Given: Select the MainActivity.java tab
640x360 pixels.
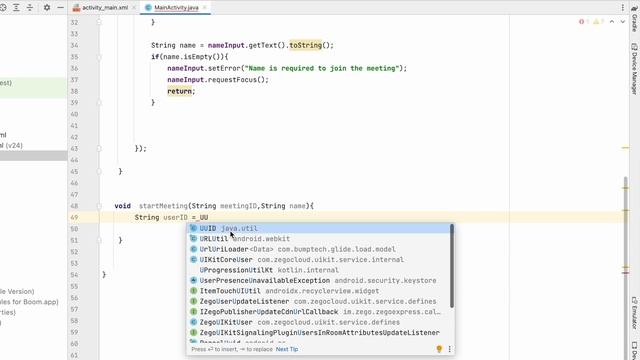Looking at the screenshot, I should 176,7.
